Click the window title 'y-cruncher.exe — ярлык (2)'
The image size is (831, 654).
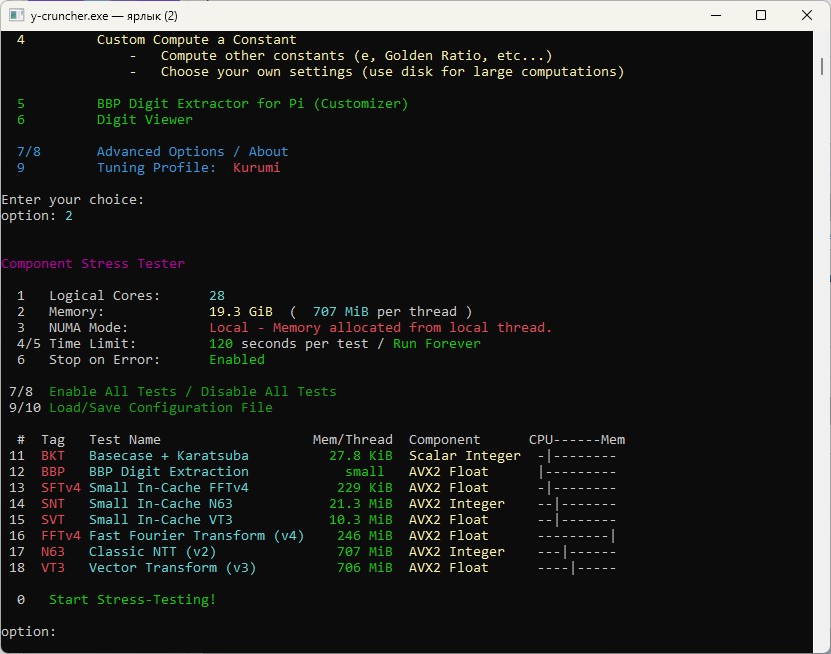[104, 16]
